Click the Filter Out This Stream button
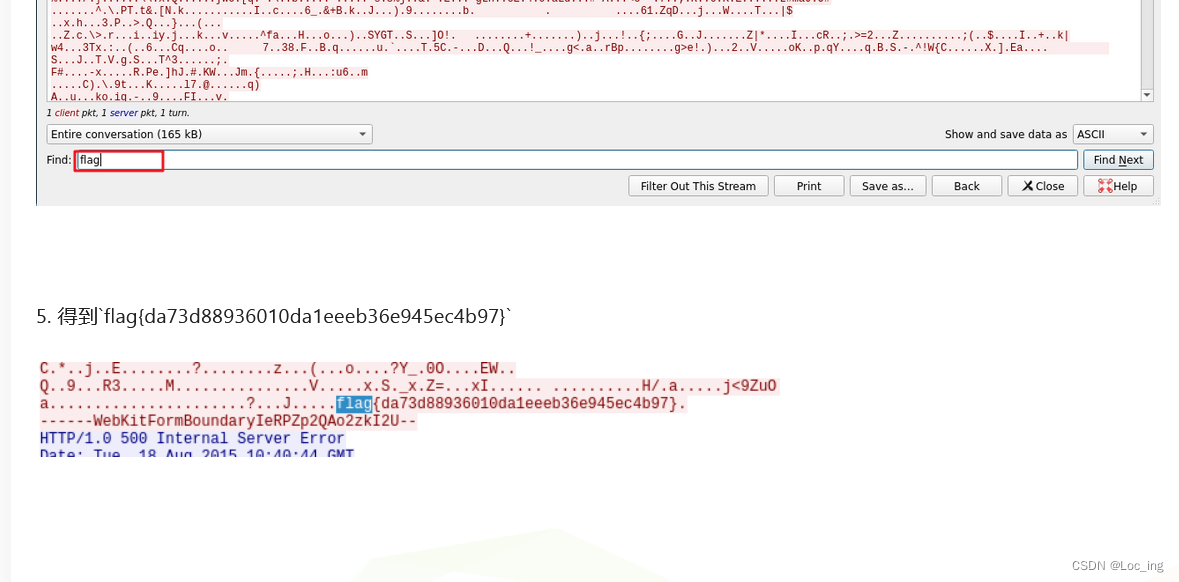This screenshot has width=1179, height=582. (697, 185)
